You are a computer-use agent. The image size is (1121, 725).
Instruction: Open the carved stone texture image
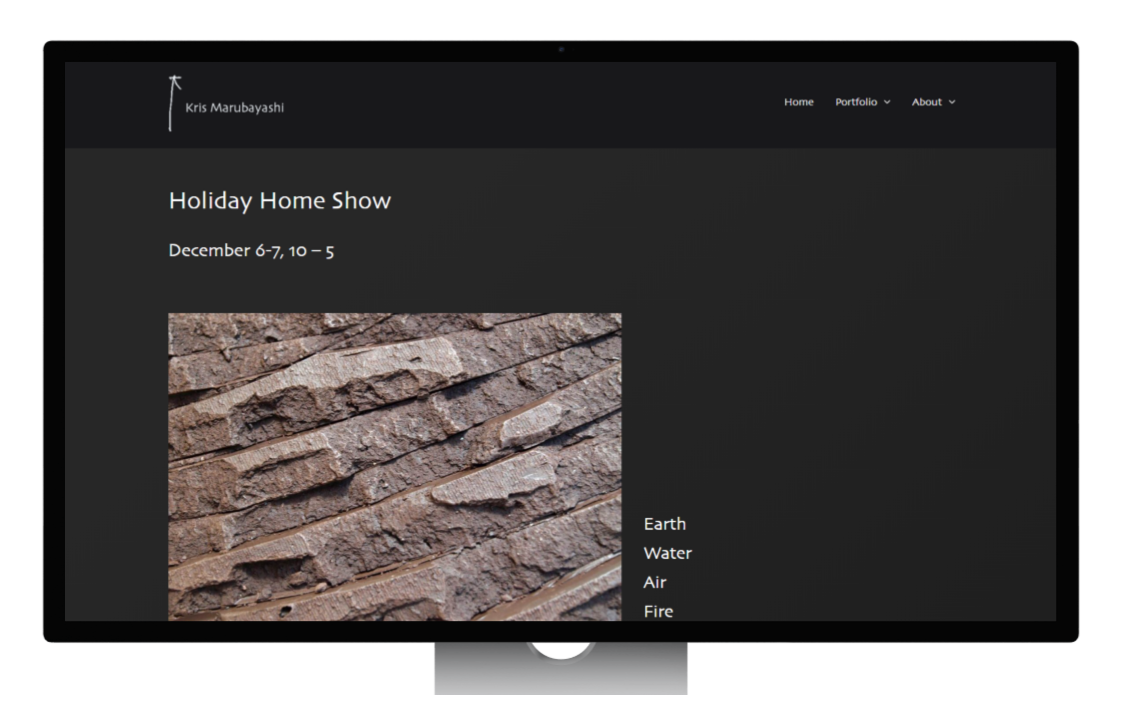click(394, 466)
